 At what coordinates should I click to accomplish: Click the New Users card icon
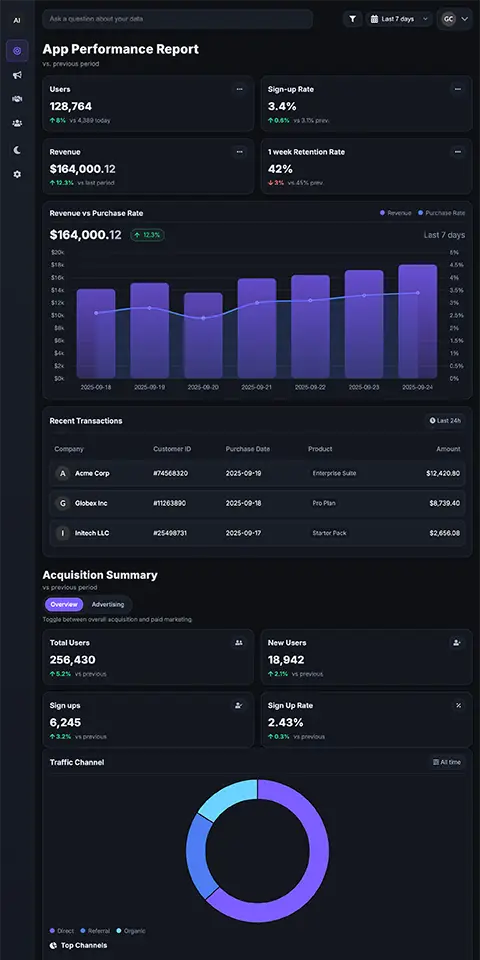tap(457, 643)
